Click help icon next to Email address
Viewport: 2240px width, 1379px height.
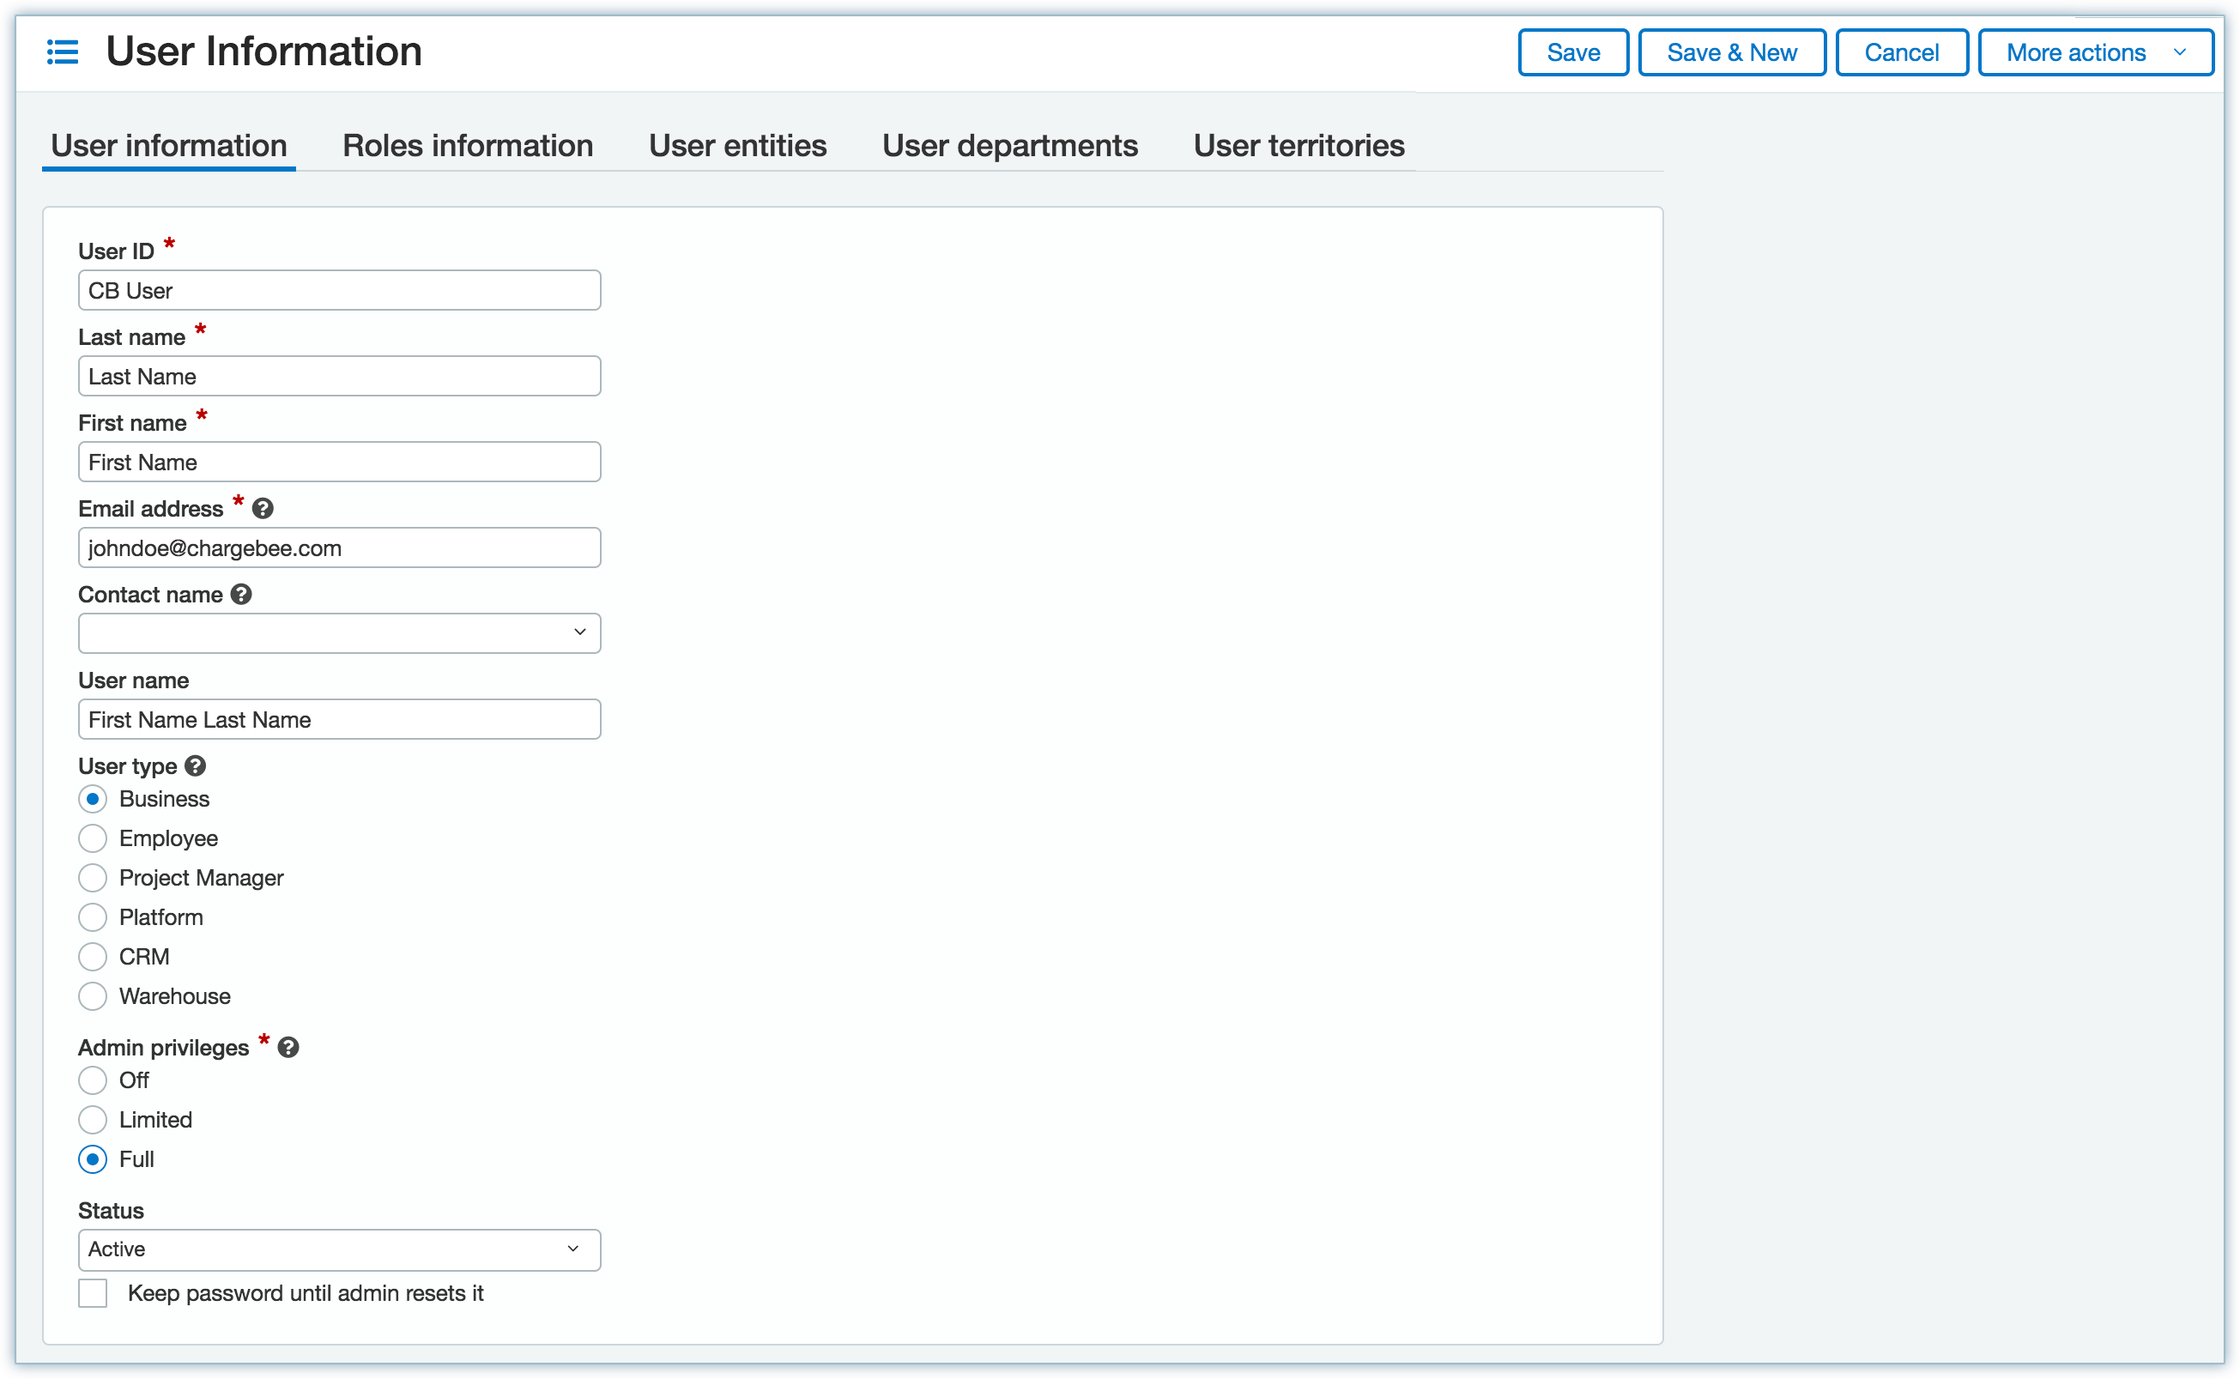tap(263, 509)
